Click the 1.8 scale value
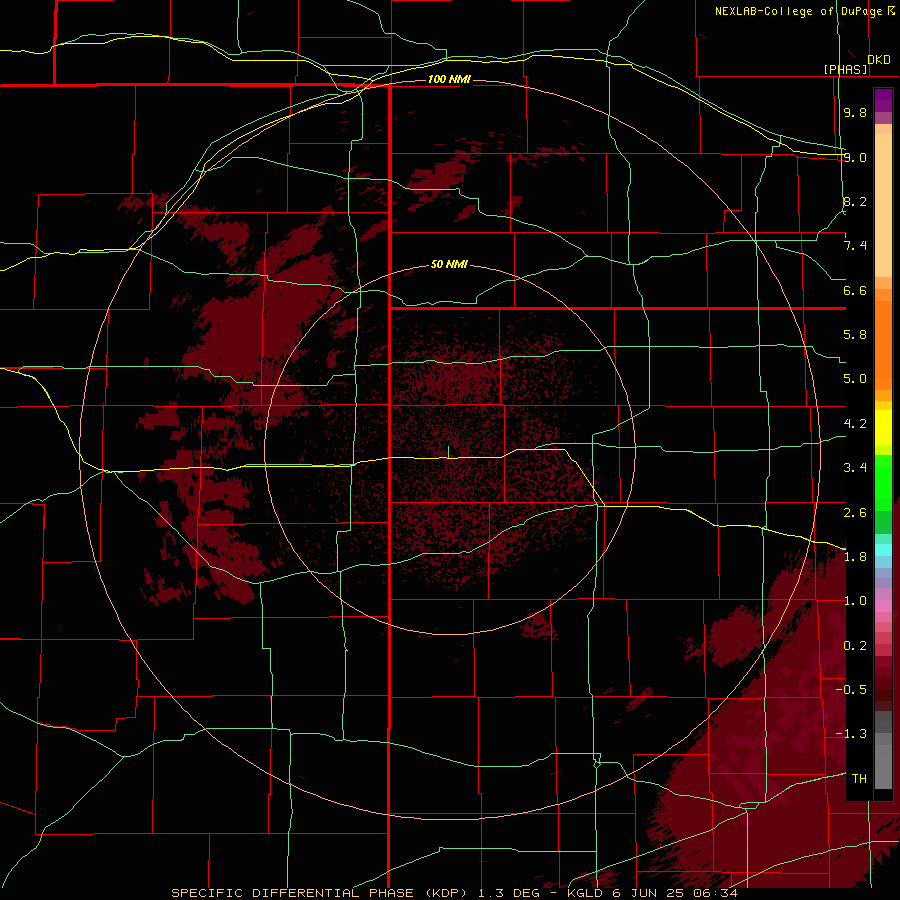Viewport: 900px width, 900px height. (x=855, y=557)
